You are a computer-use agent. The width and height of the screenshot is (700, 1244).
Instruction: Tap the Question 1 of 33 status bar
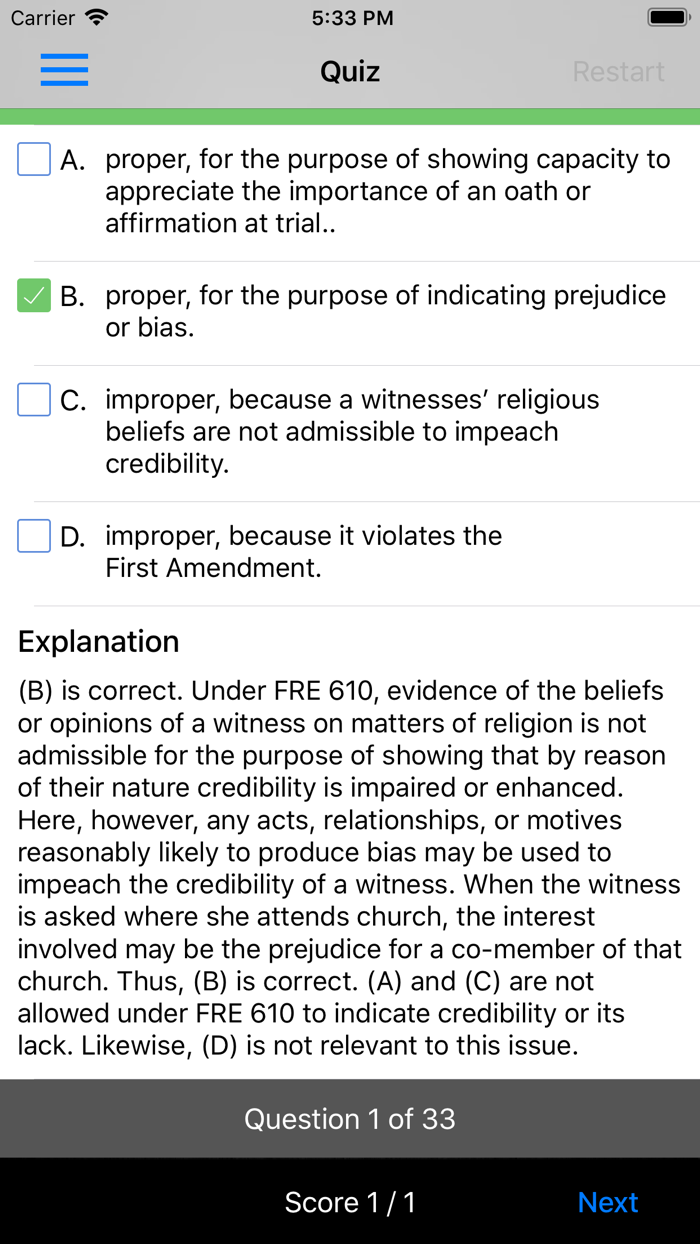click(x=349, y=1118)
